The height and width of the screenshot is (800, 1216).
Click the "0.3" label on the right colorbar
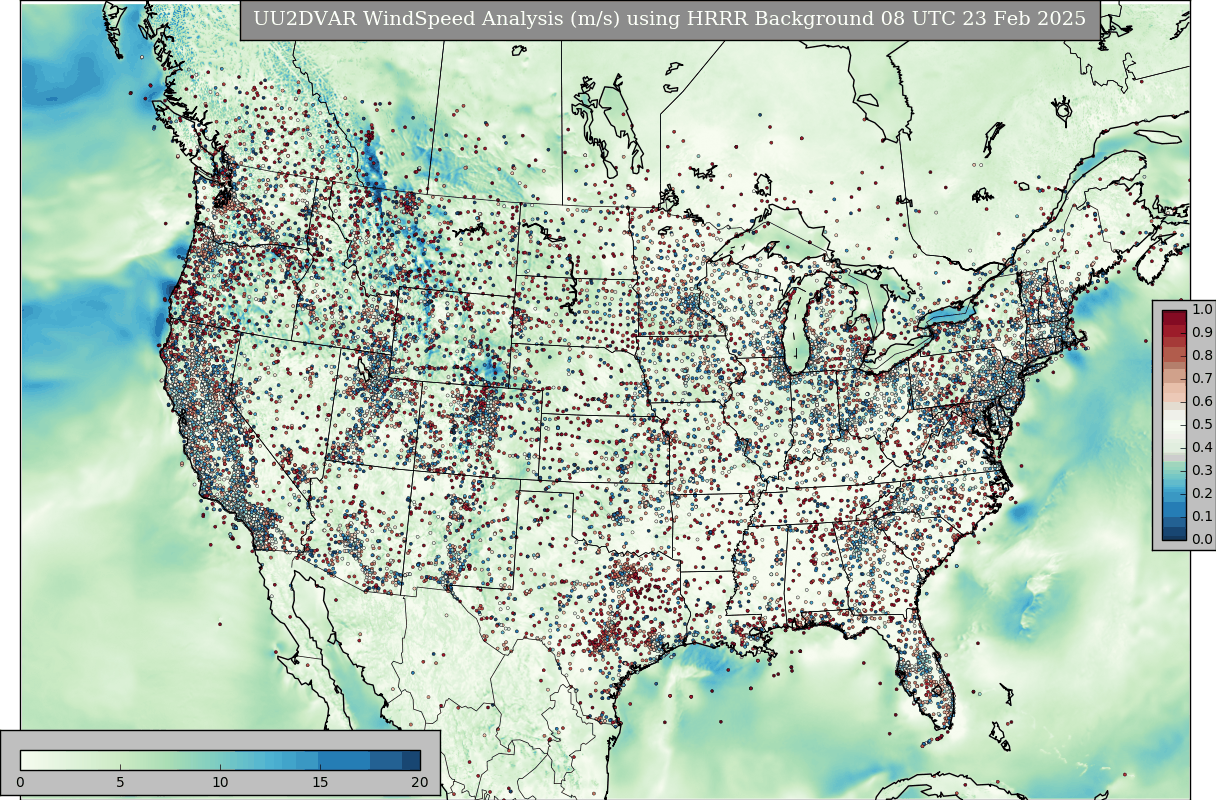(x=1202, y=471)
